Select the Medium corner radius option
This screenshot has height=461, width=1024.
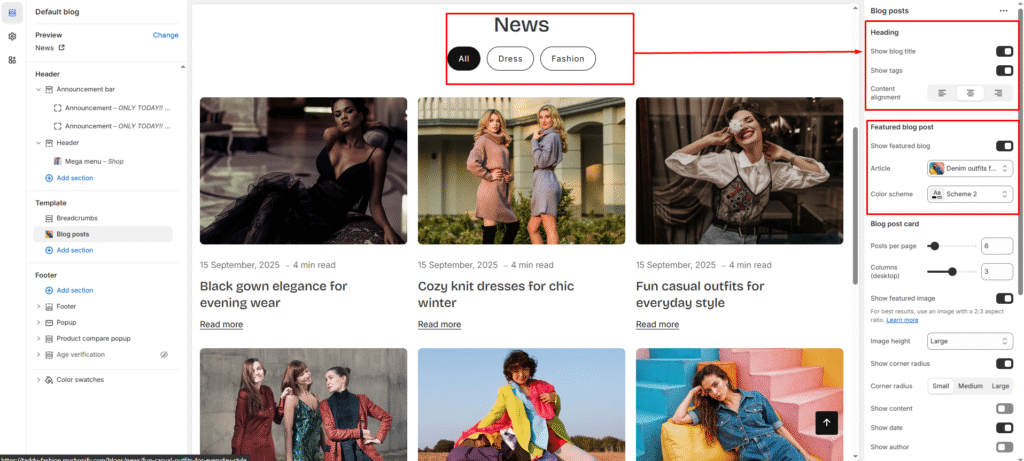970,386
